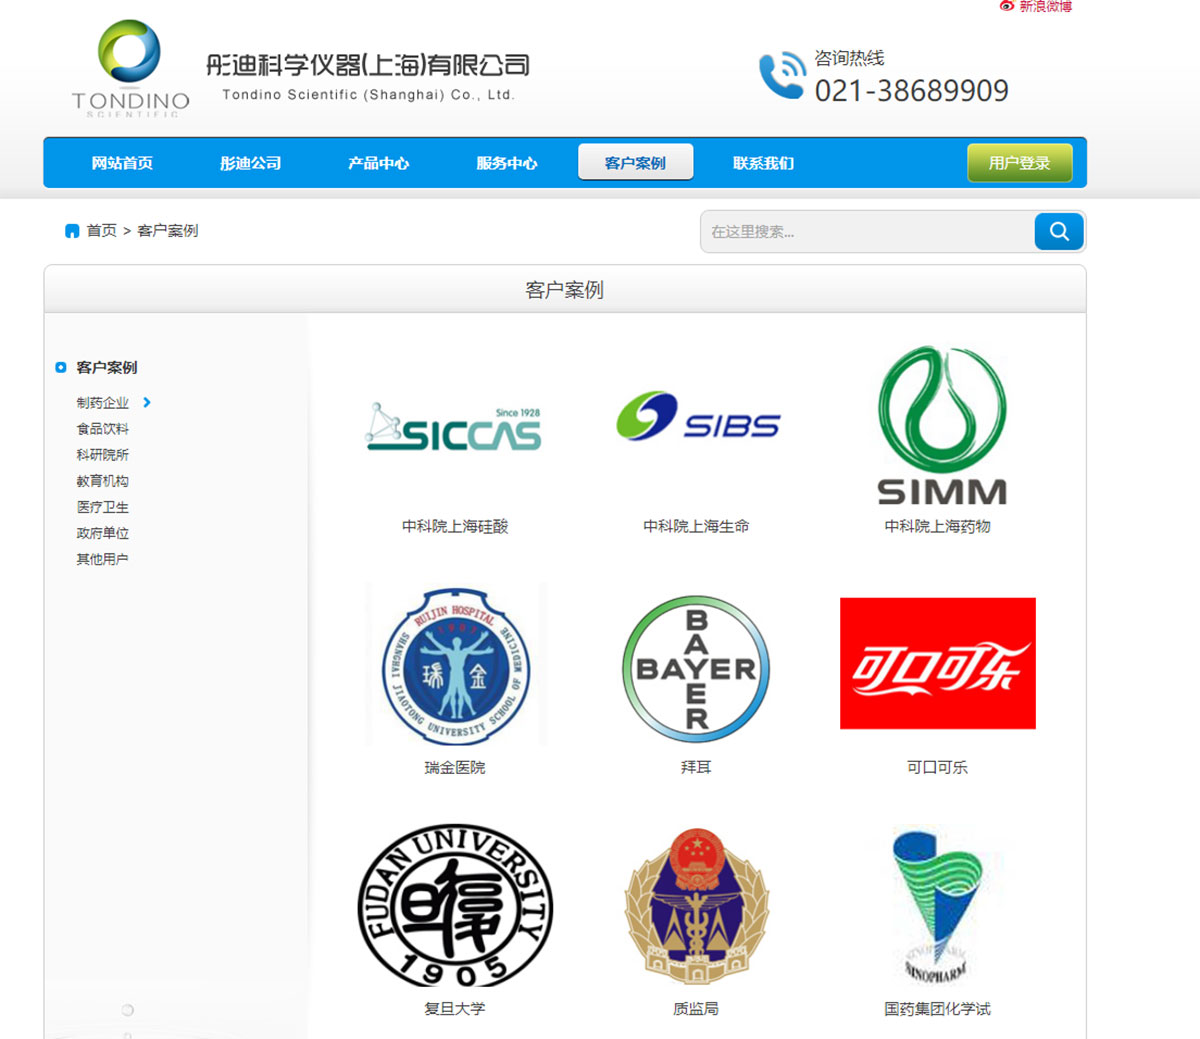Select the 复旦大学 university seal
This screenshot has width=1200, height=1039.
pos(453,905)
